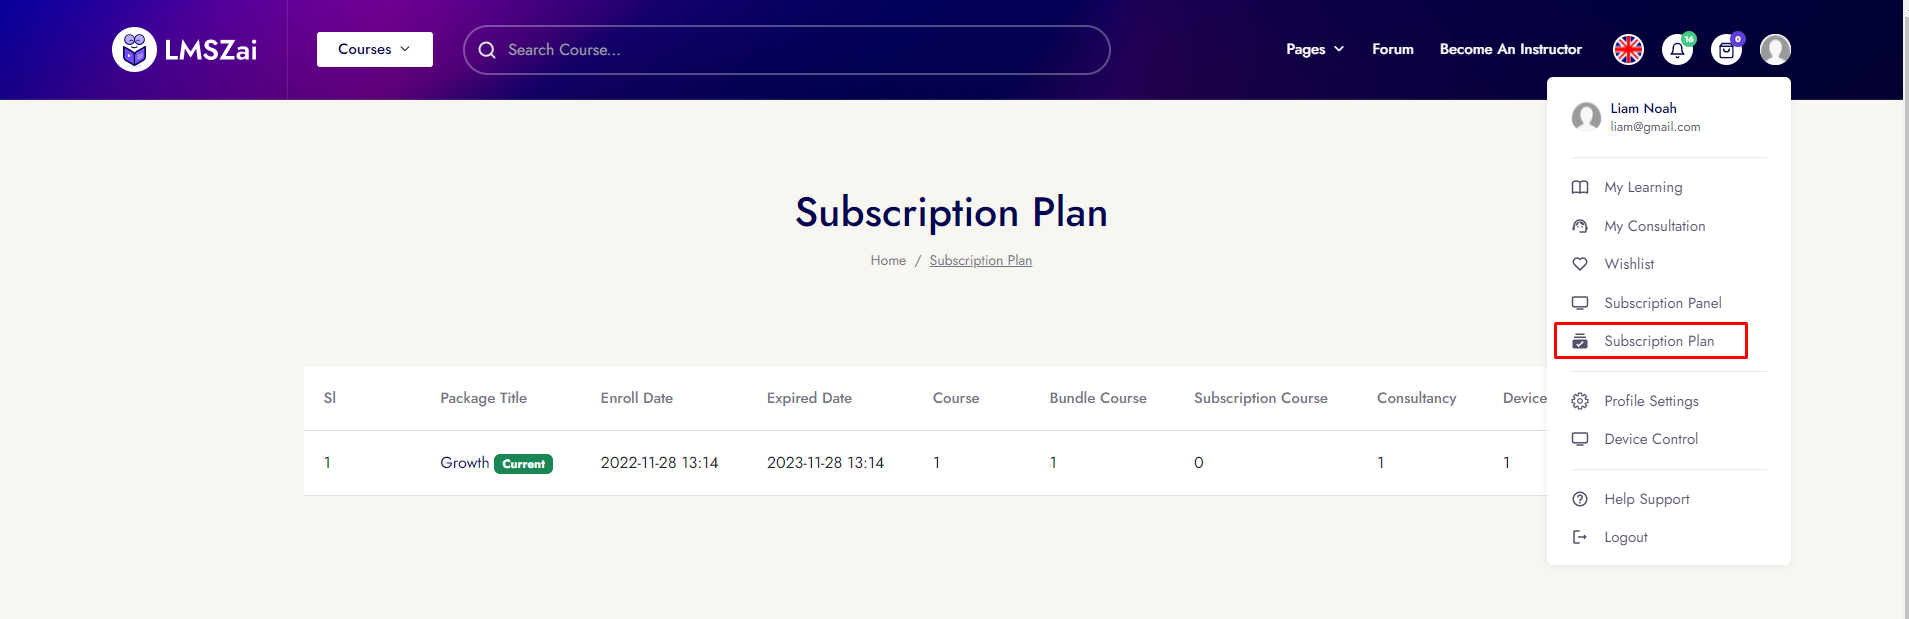
Task: Go to Home breadcrumb link
Action: pos(887,260)
